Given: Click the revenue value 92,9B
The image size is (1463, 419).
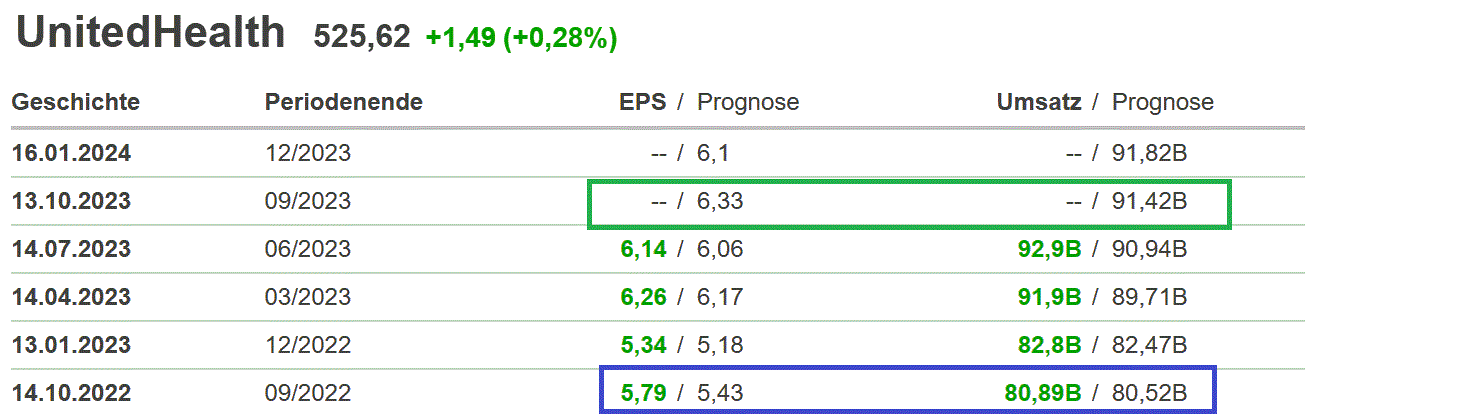Looking at the screenshot, I should (1045, 249).
